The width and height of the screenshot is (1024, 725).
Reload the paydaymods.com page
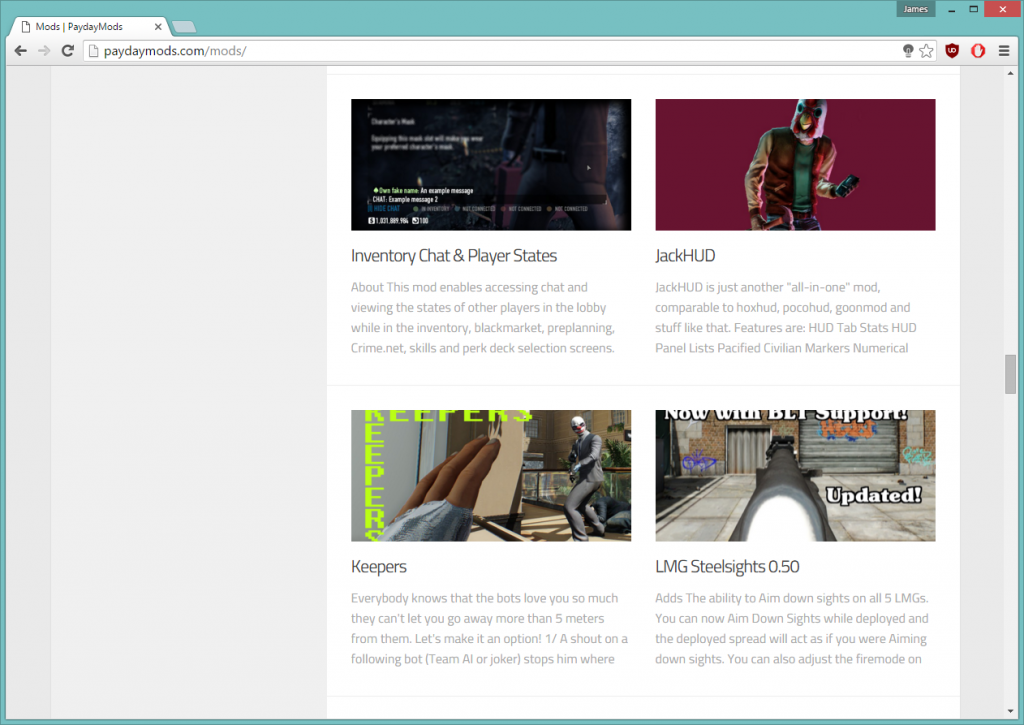[67, 51]
